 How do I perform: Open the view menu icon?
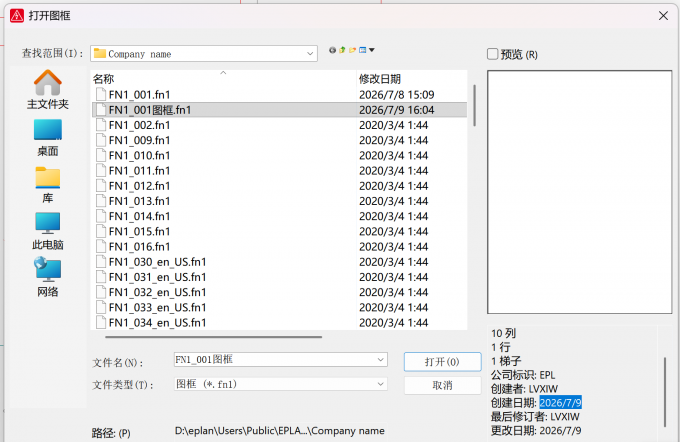[363, 50]
